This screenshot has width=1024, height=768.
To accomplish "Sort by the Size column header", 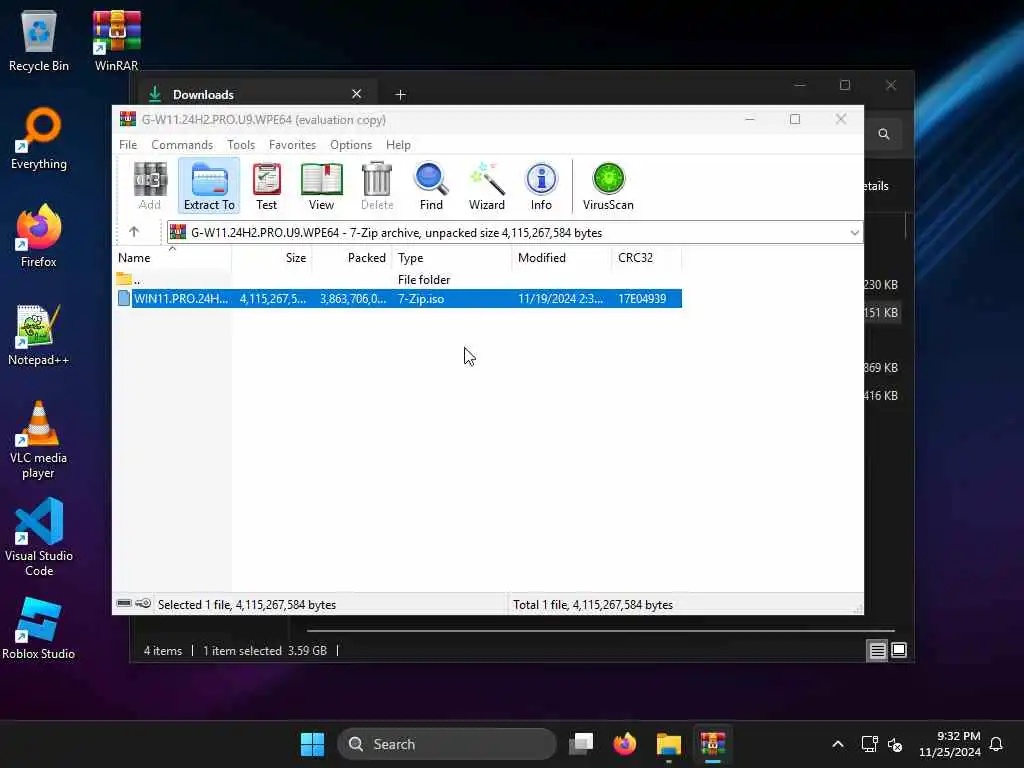I will [x=272, y=258].
